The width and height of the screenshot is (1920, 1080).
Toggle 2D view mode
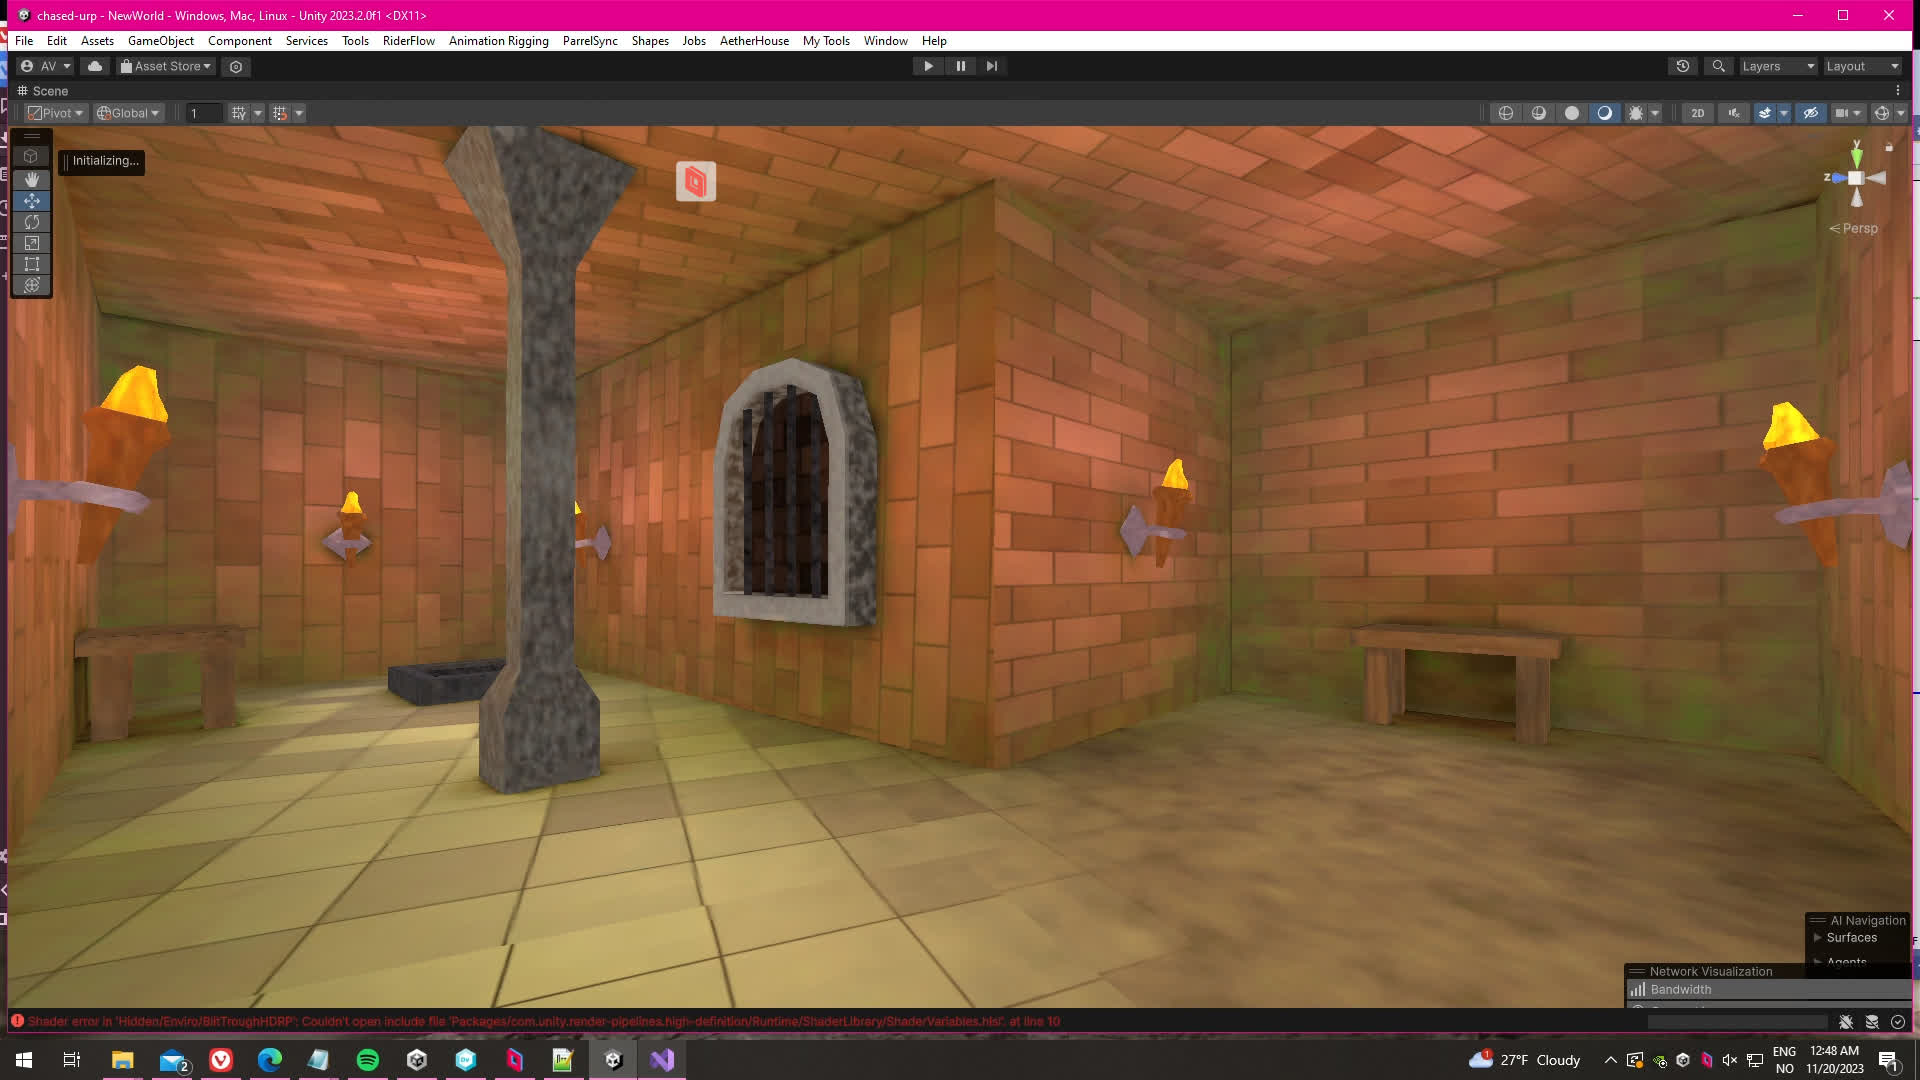click(x=1697, y=113)
